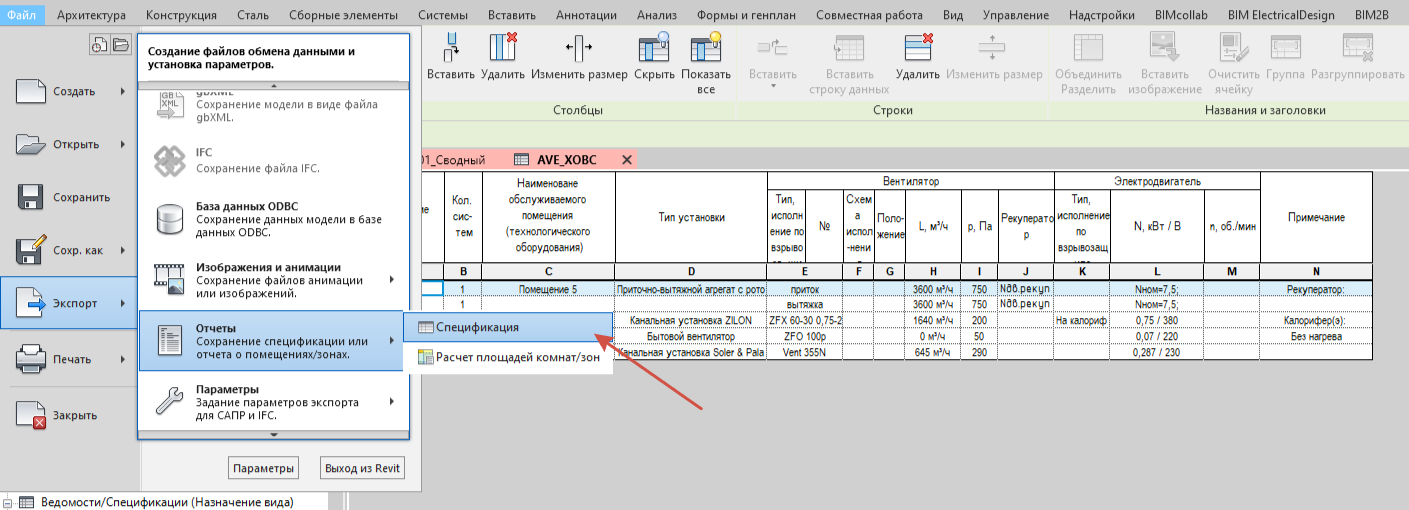Screen dimensions: 1409x510
Task: Click the Сохранить floppy disk icon
Action: pyautogui.click(x=29, y=197)
